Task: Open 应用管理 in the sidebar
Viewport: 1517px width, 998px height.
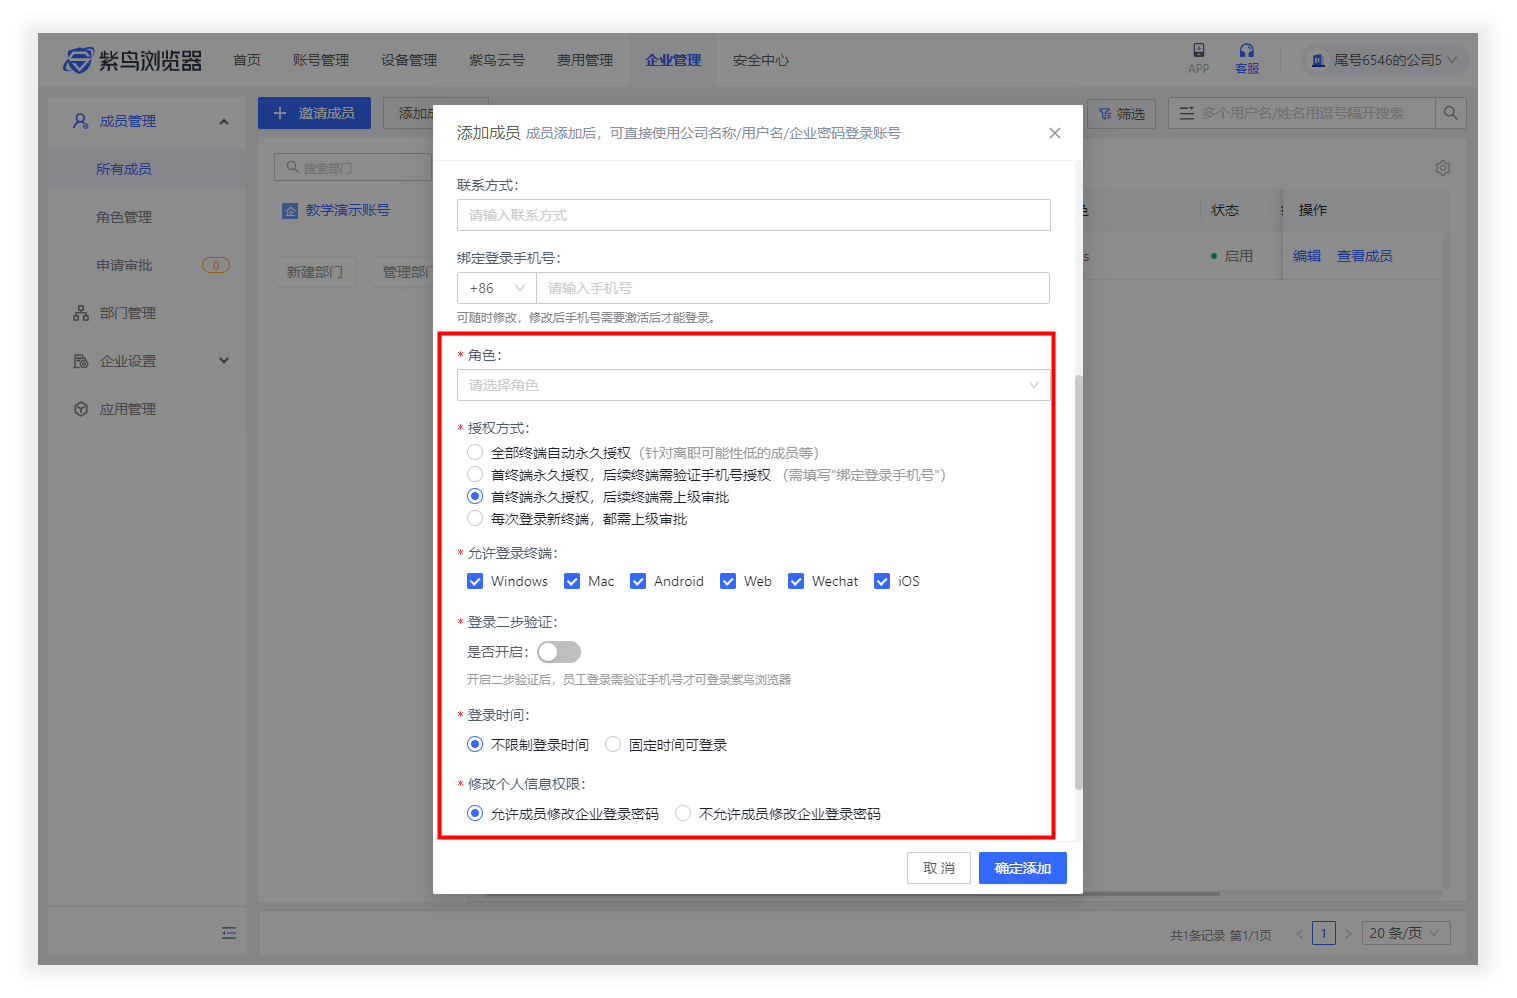Action: [x=127, y=409]
